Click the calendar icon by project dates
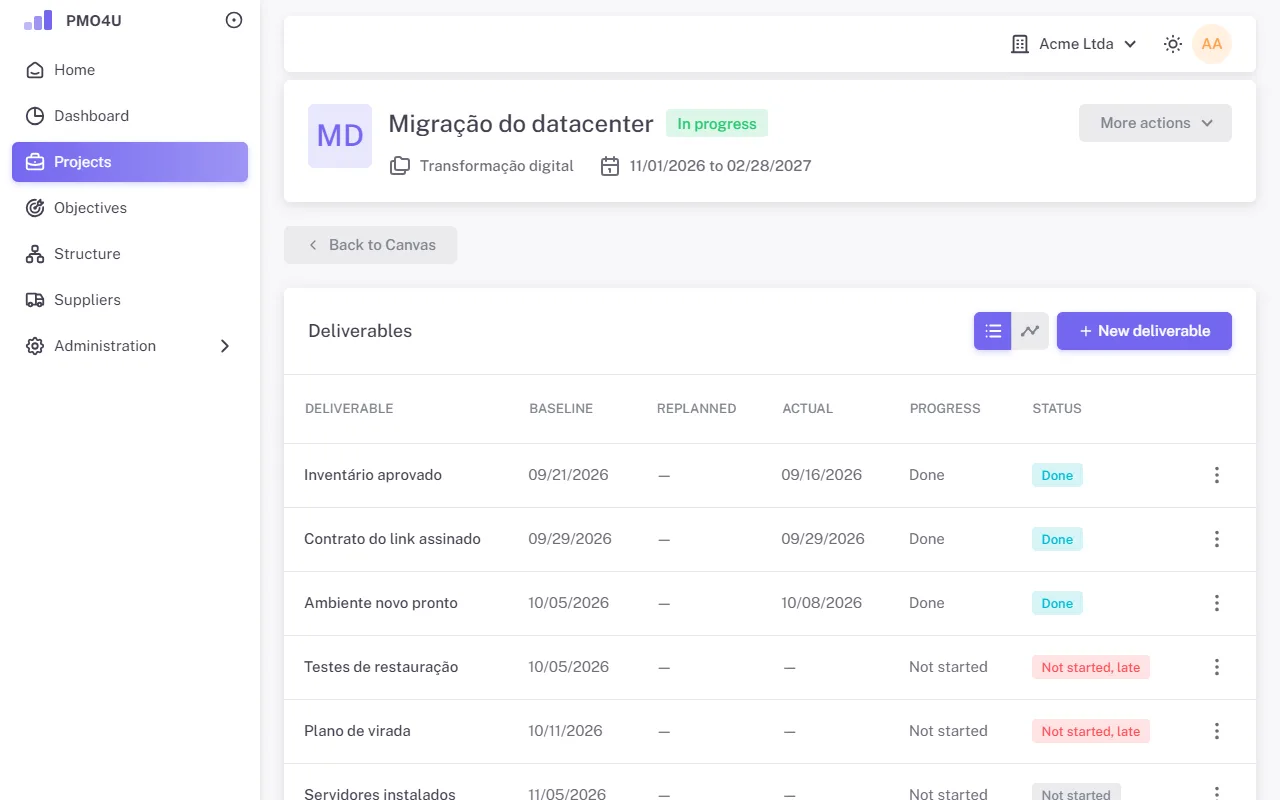This screenshot has height=800, width=1280. (610, 166)
